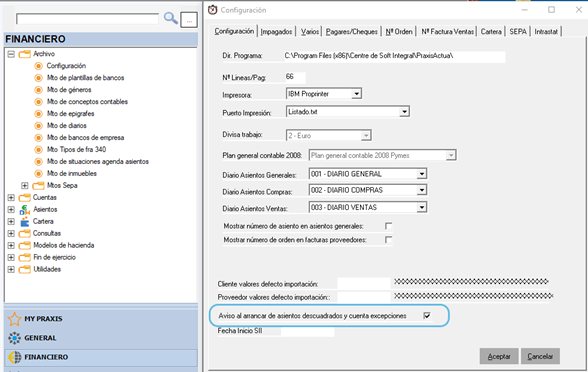
Task: Click the bullet icon beside Mto de conceptos contables
Action: (x=38, y=102)
